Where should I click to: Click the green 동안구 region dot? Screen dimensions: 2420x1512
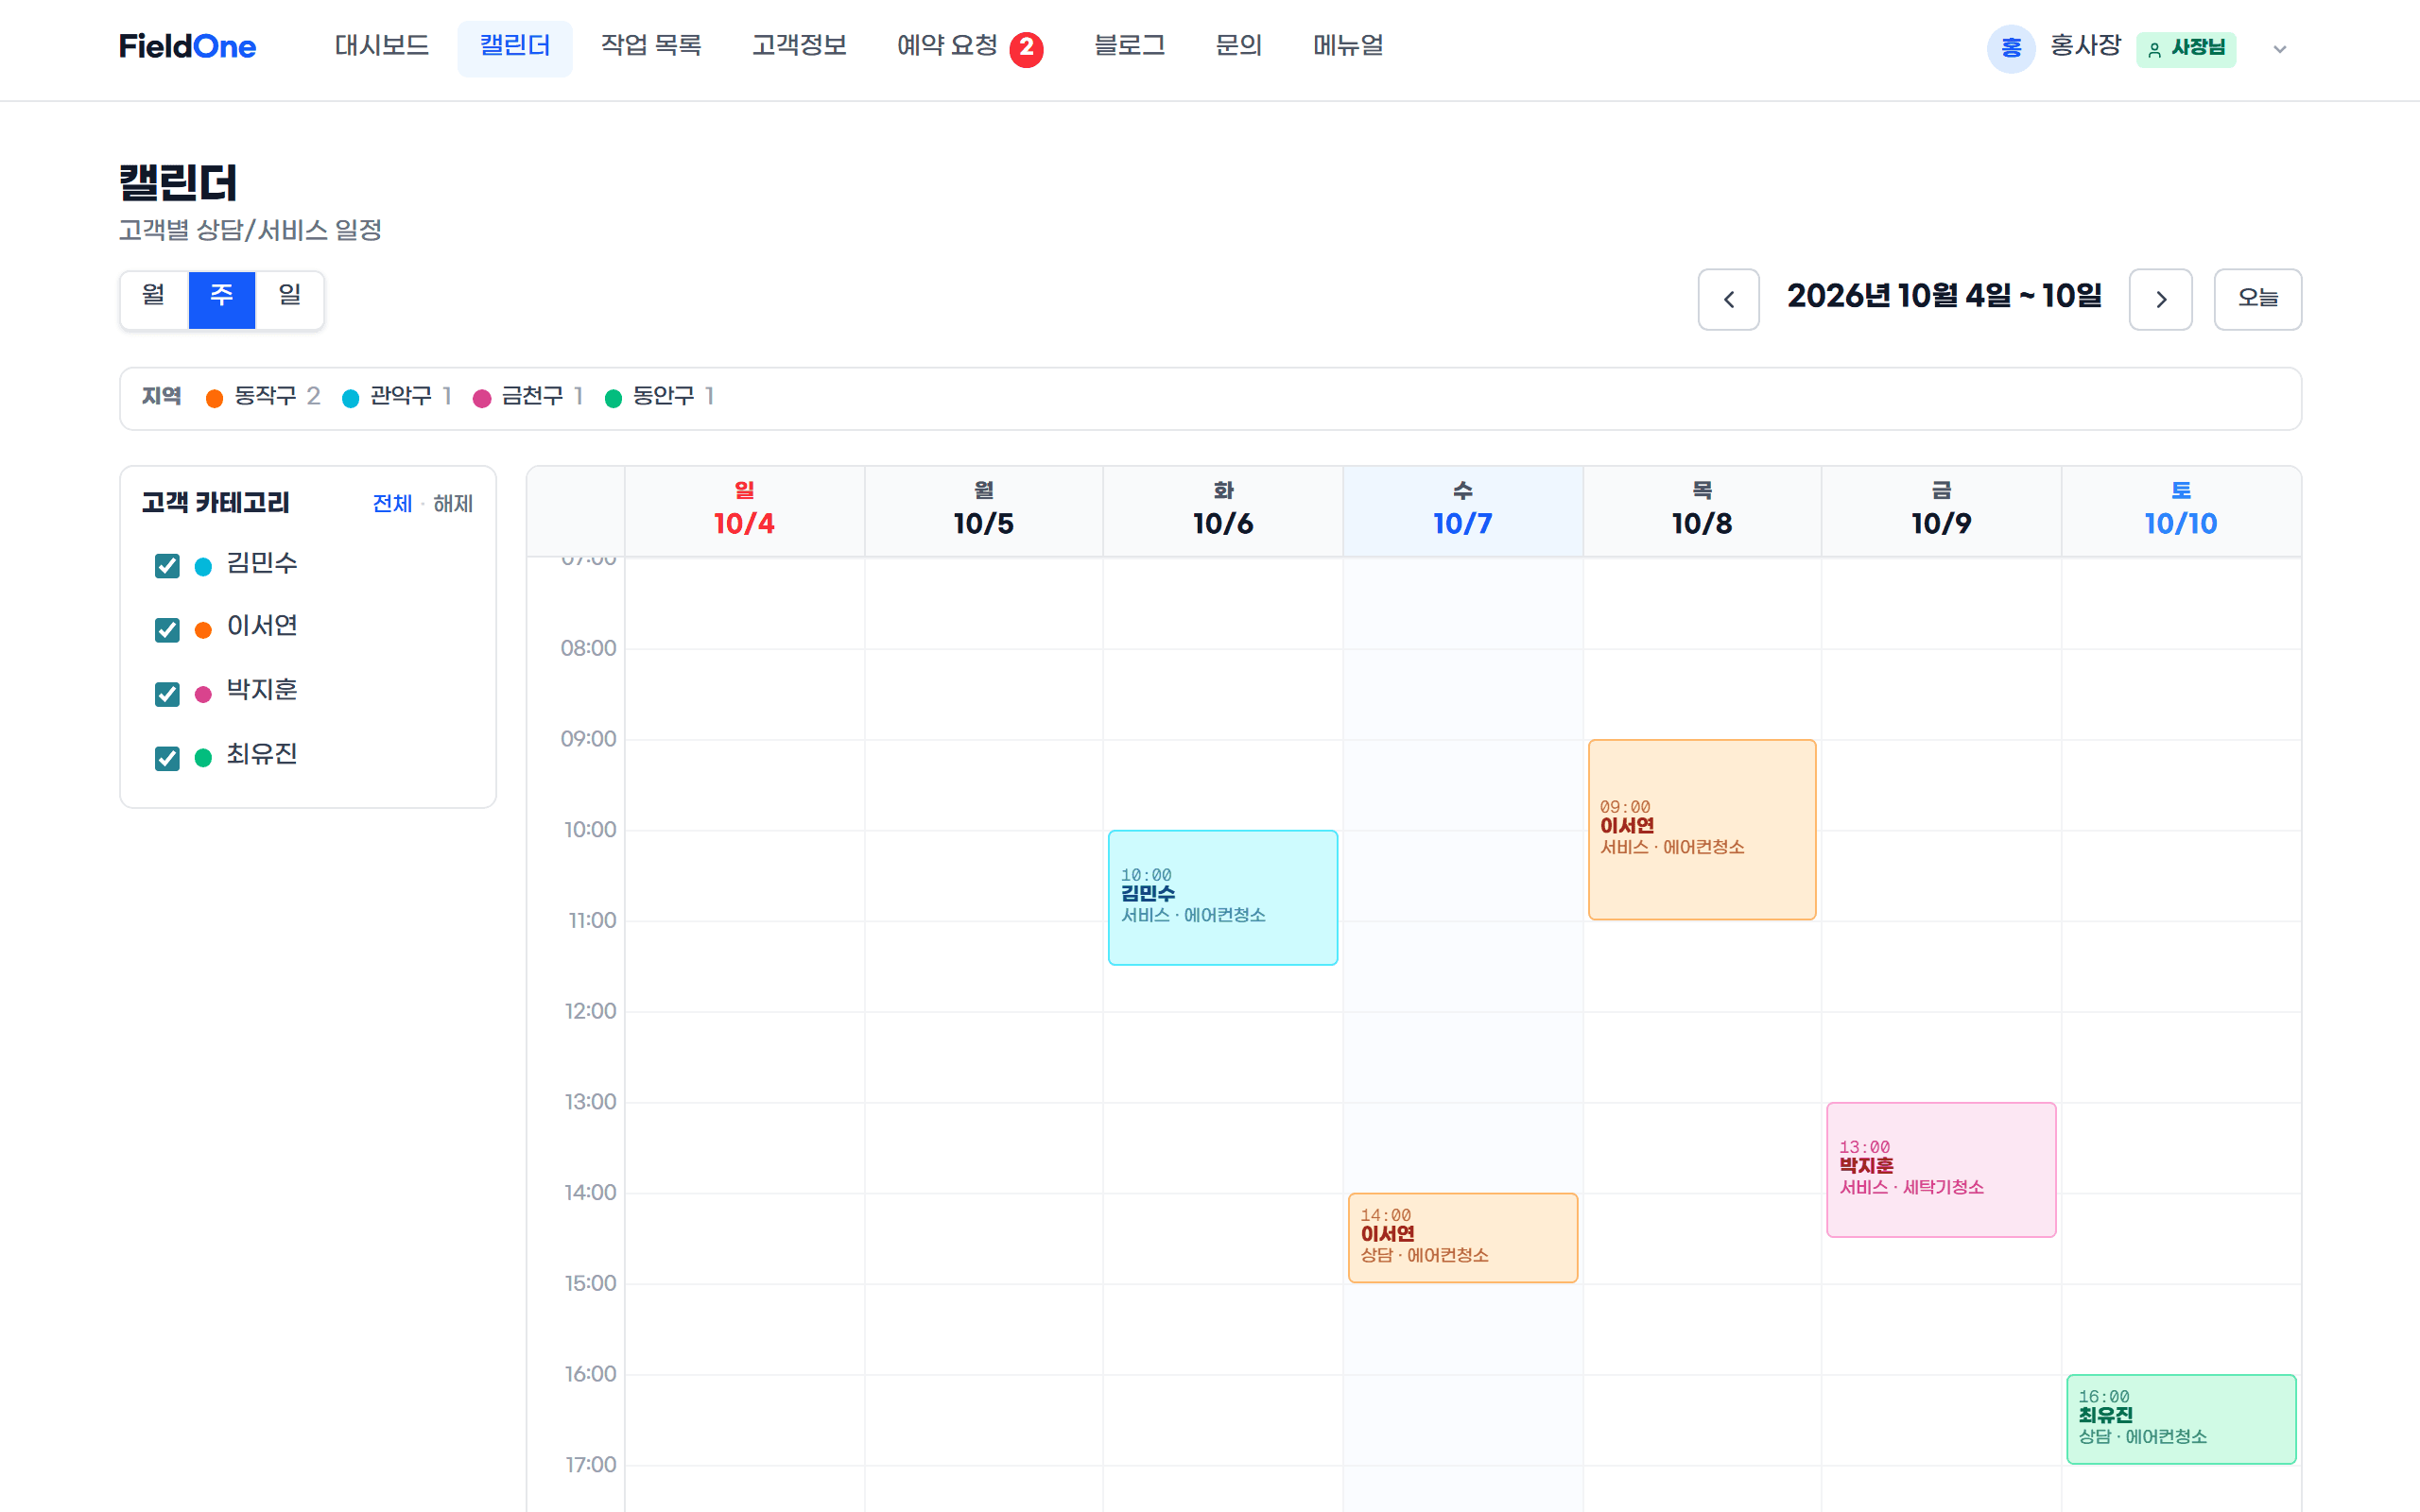point(613,399)
